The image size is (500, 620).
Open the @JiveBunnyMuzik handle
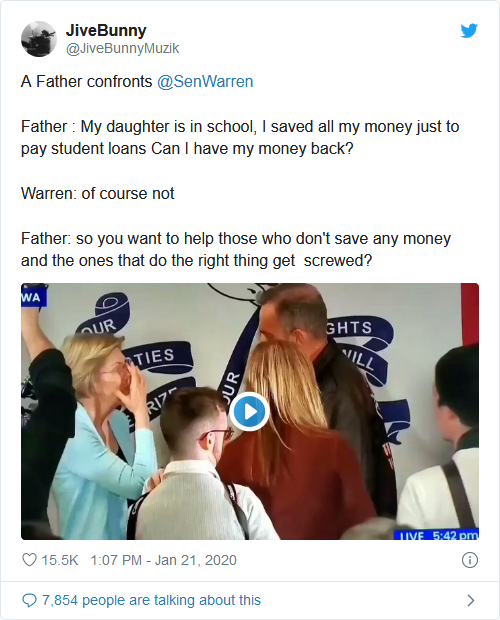[123, 48]
